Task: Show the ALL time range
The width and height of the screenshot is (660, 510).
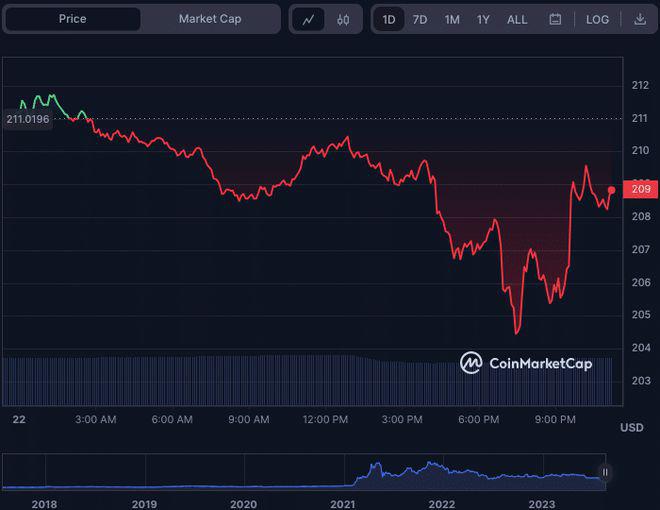Action: coord(517,19)
